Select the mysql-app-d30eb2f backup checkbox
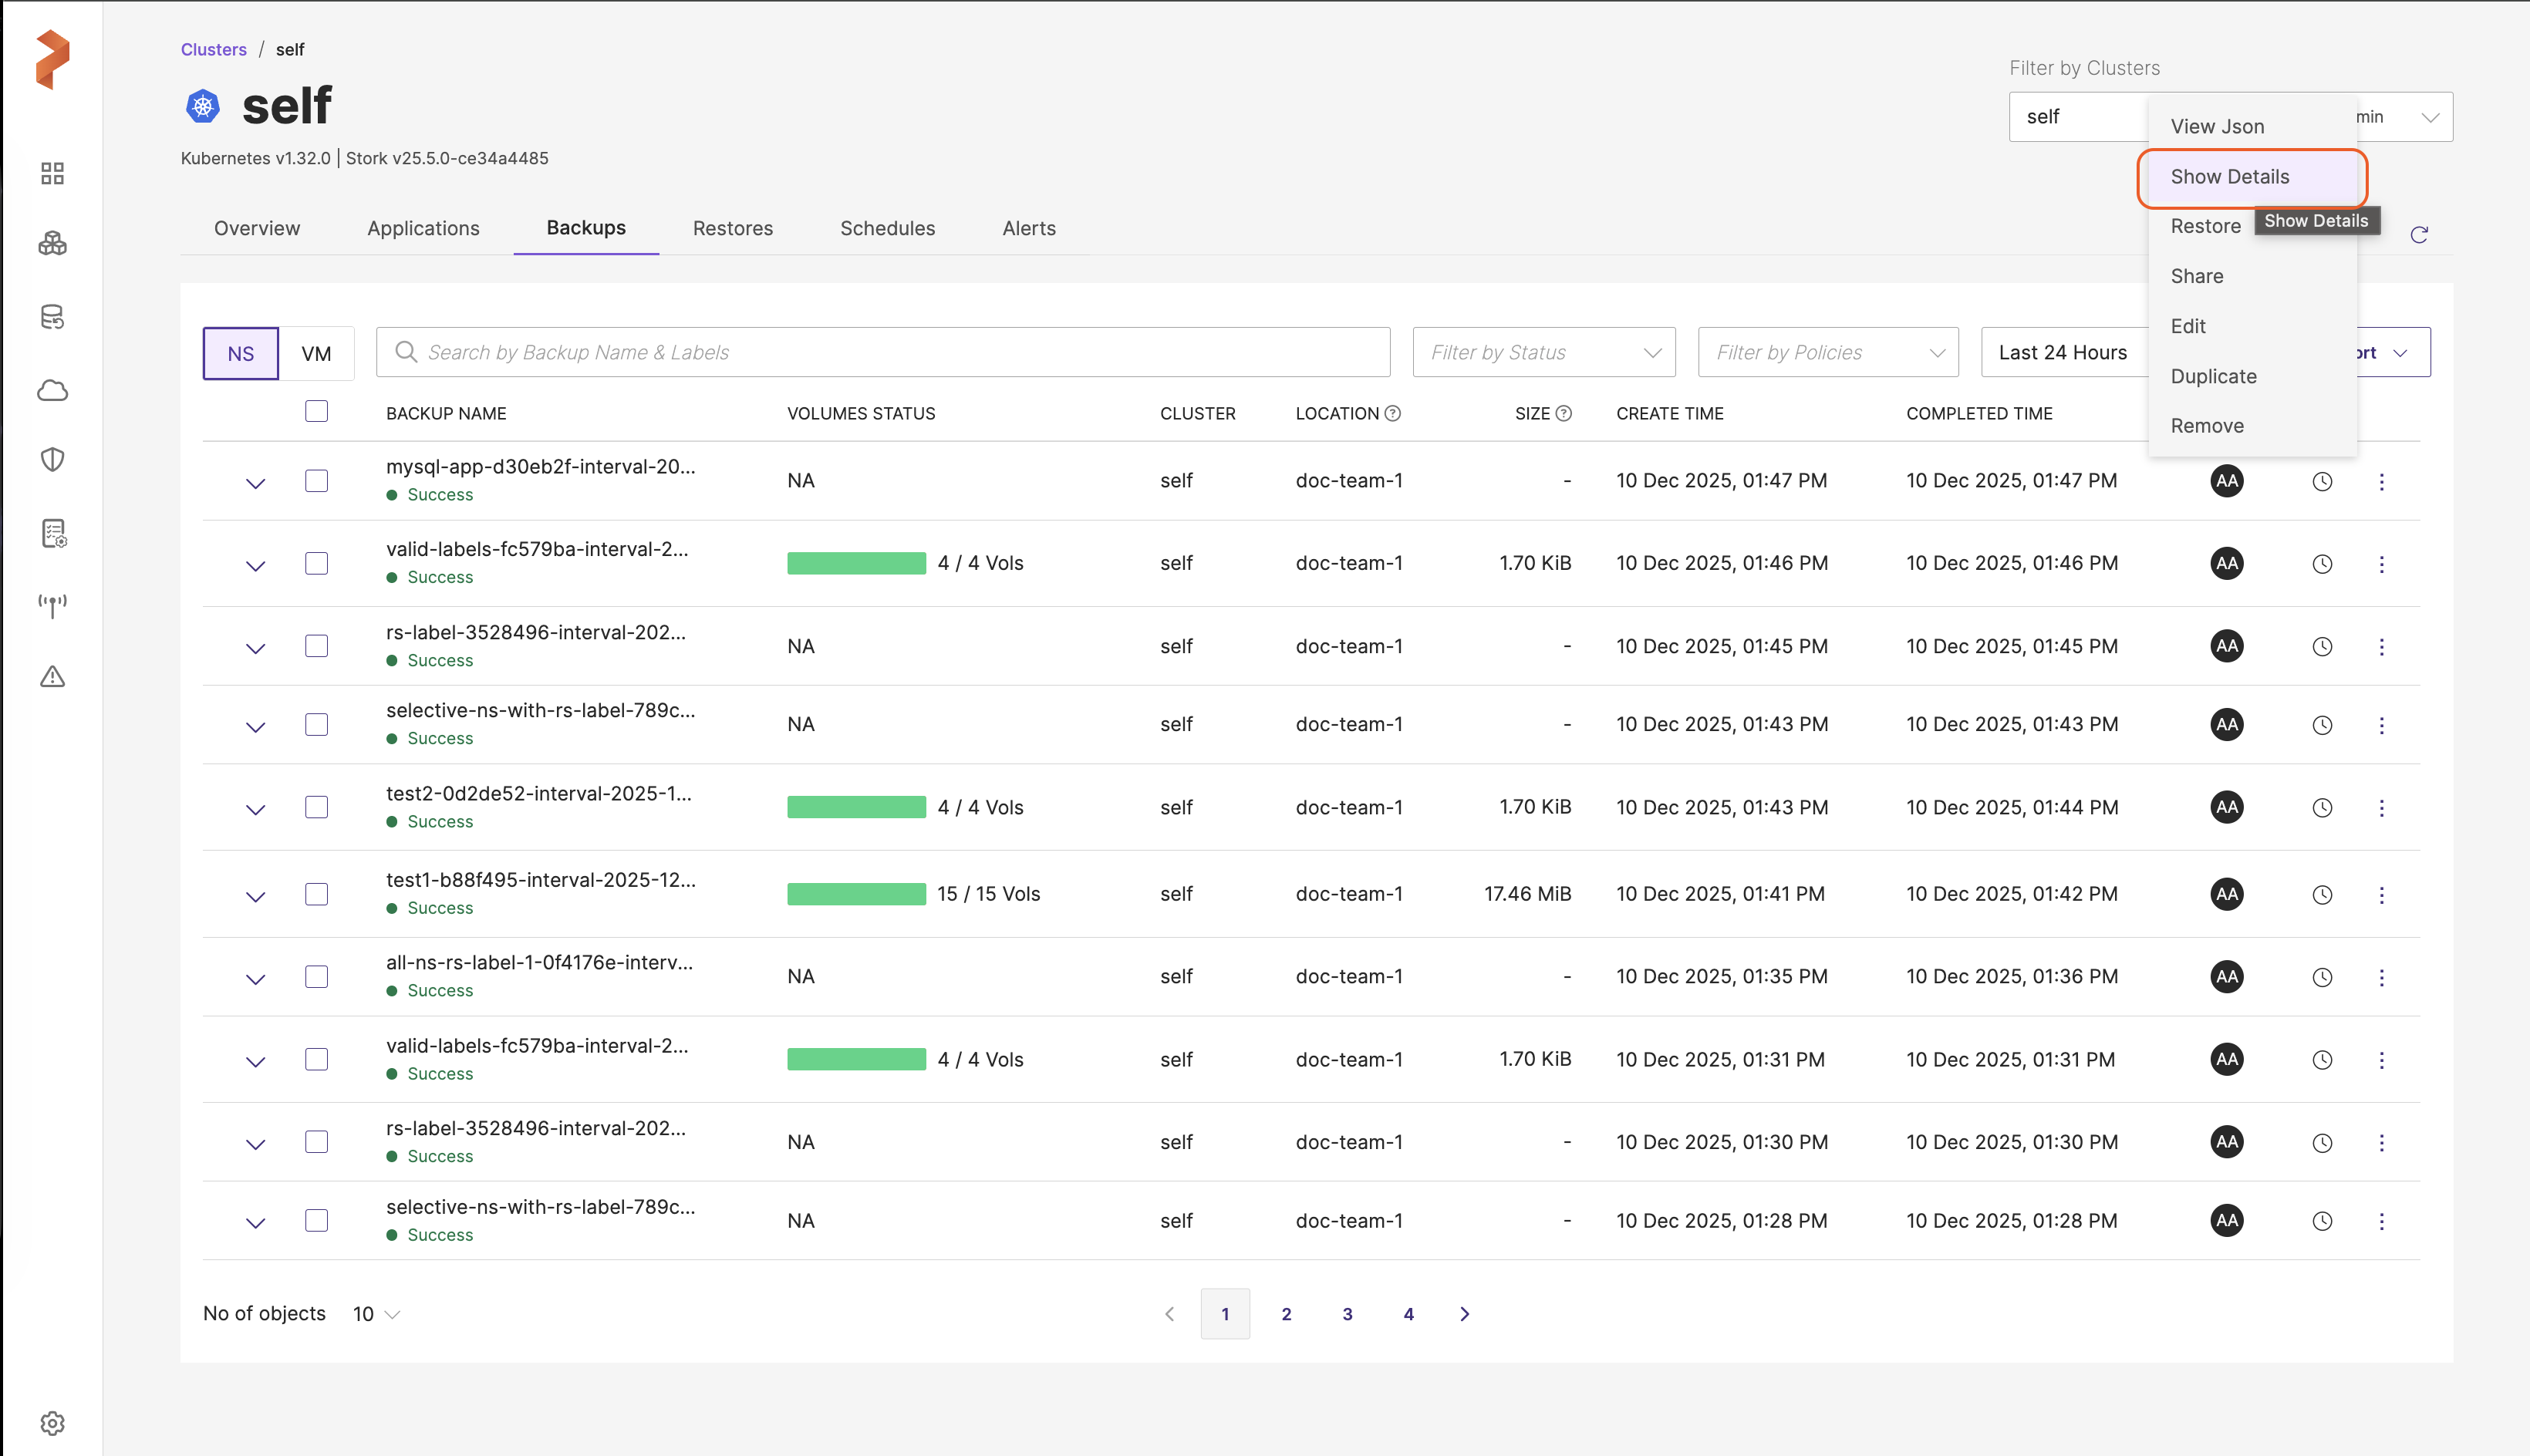The image size is (2530, 1456). pos(316,481)
